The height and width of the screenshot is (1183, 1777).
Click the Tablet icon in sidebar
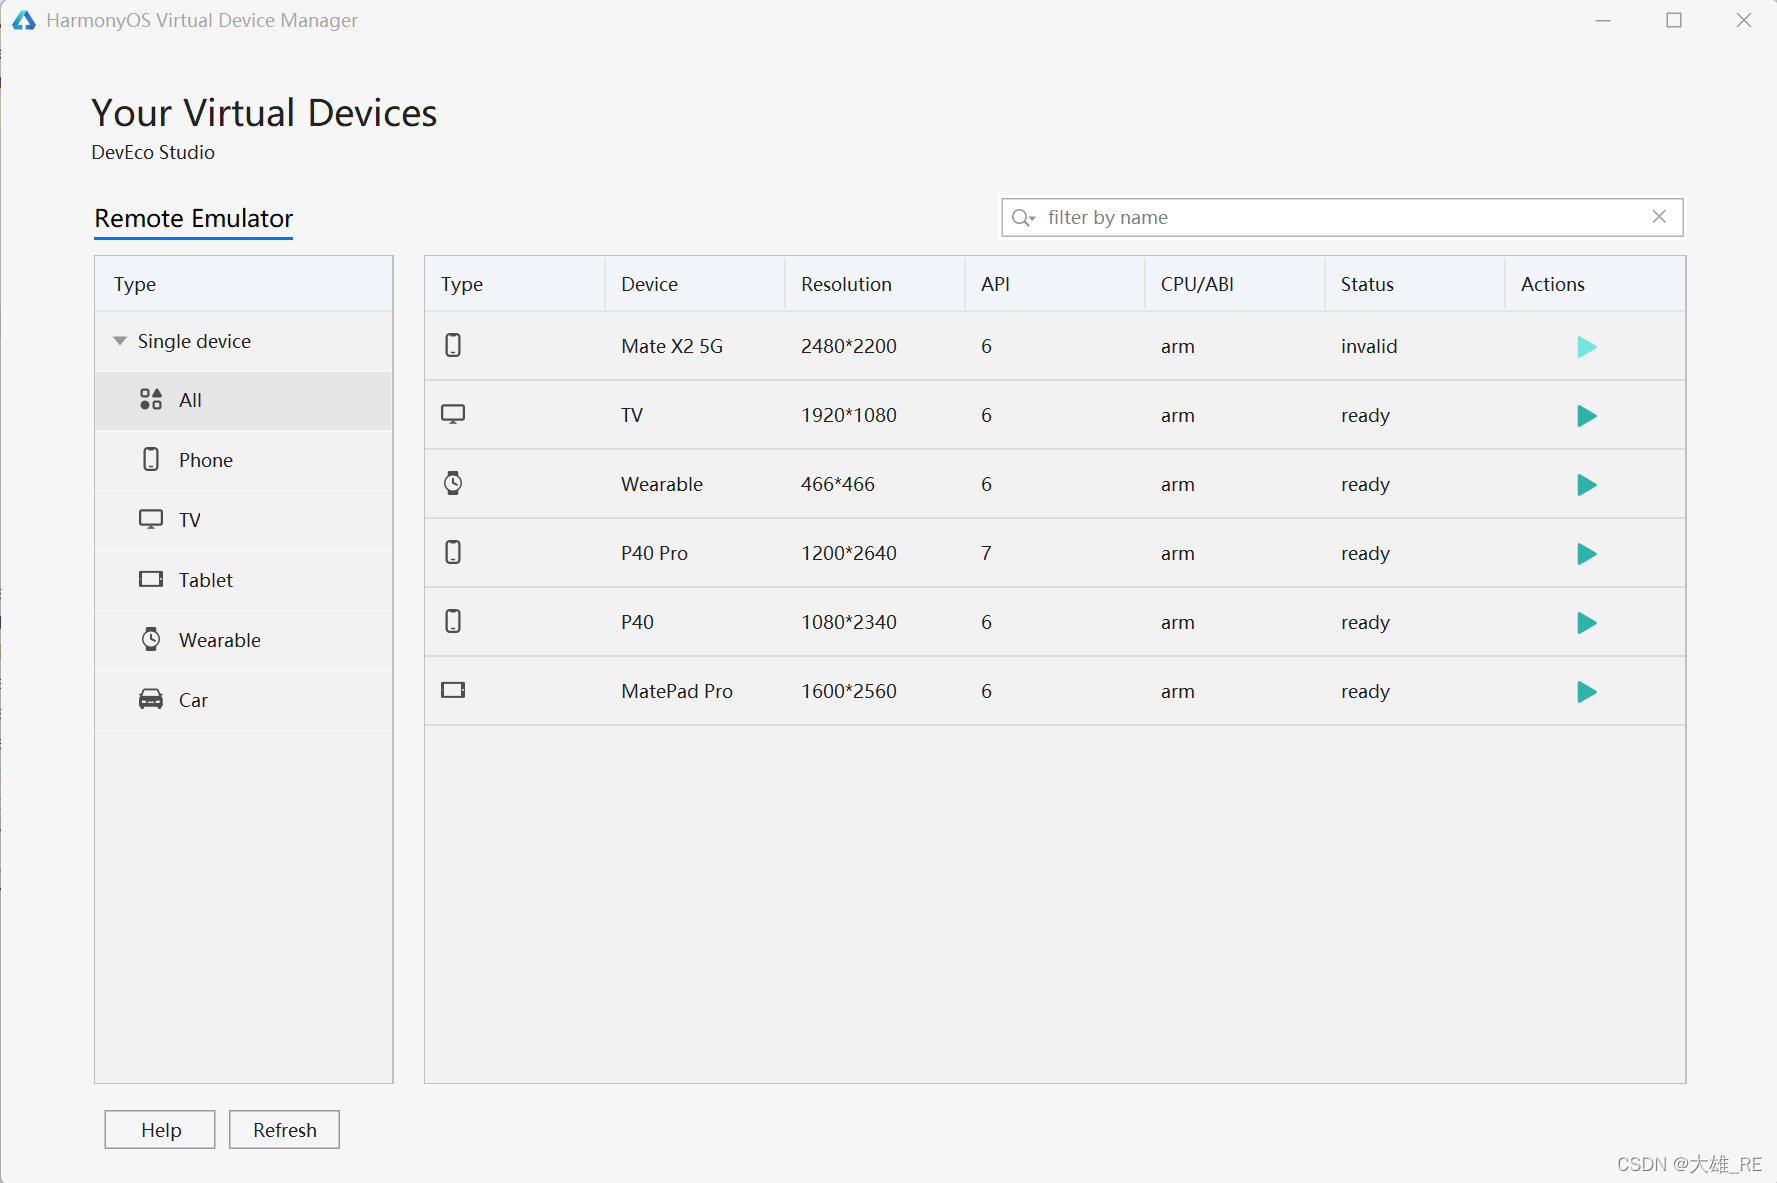[x=151, y=579]
